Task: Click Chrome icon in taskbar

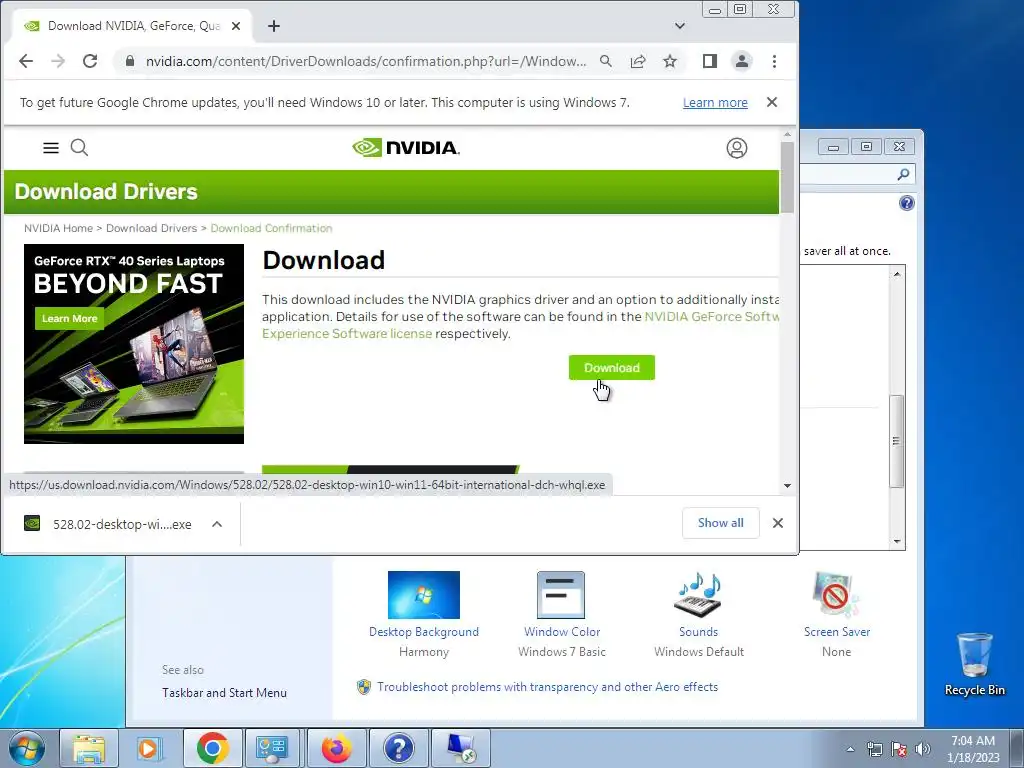Action: tap(212, 748)
